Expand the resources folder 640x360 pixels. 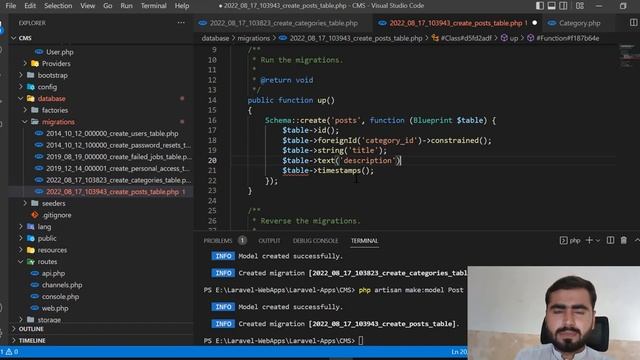click(x=52, y=250)
